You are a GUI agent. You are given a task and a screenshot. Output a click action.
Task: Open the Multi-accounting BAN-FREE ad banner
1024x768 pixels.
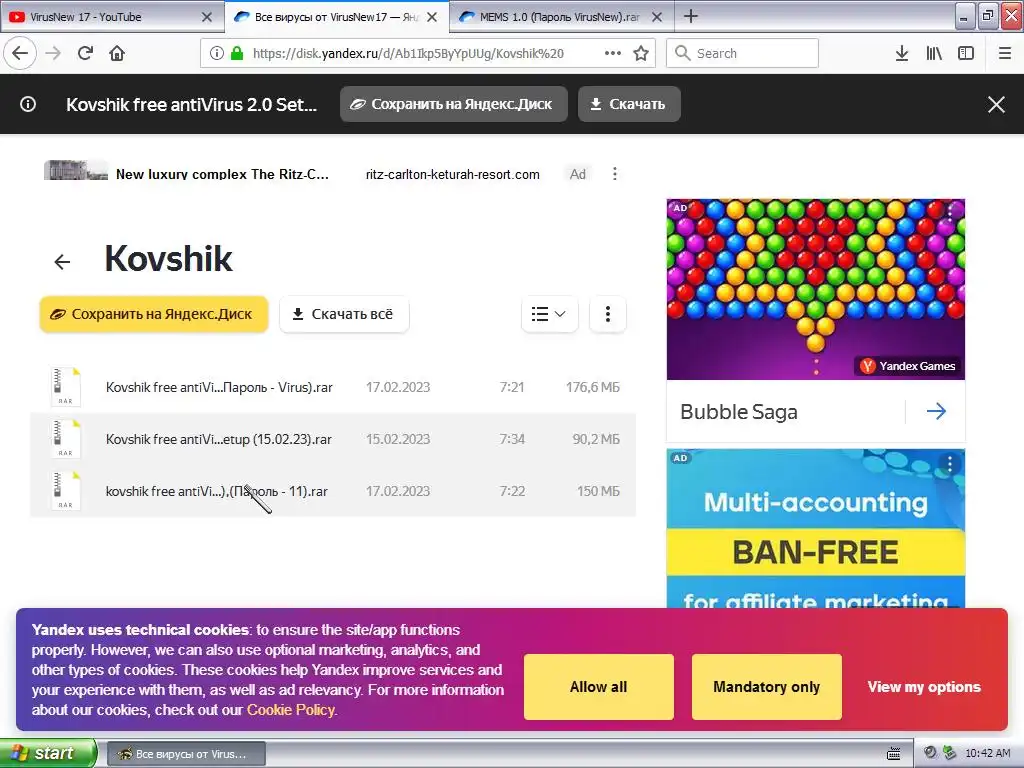point(816,529)
